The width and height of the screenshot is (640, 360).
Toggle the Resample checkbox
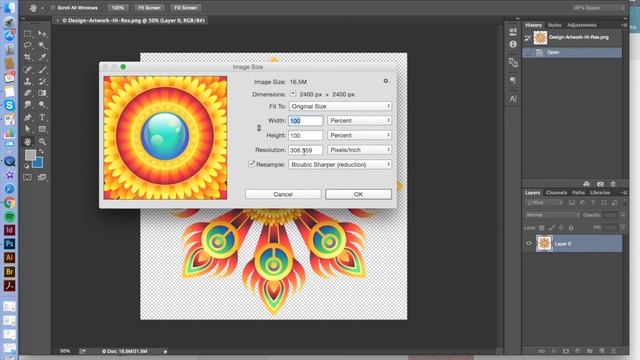click(251, 164)
